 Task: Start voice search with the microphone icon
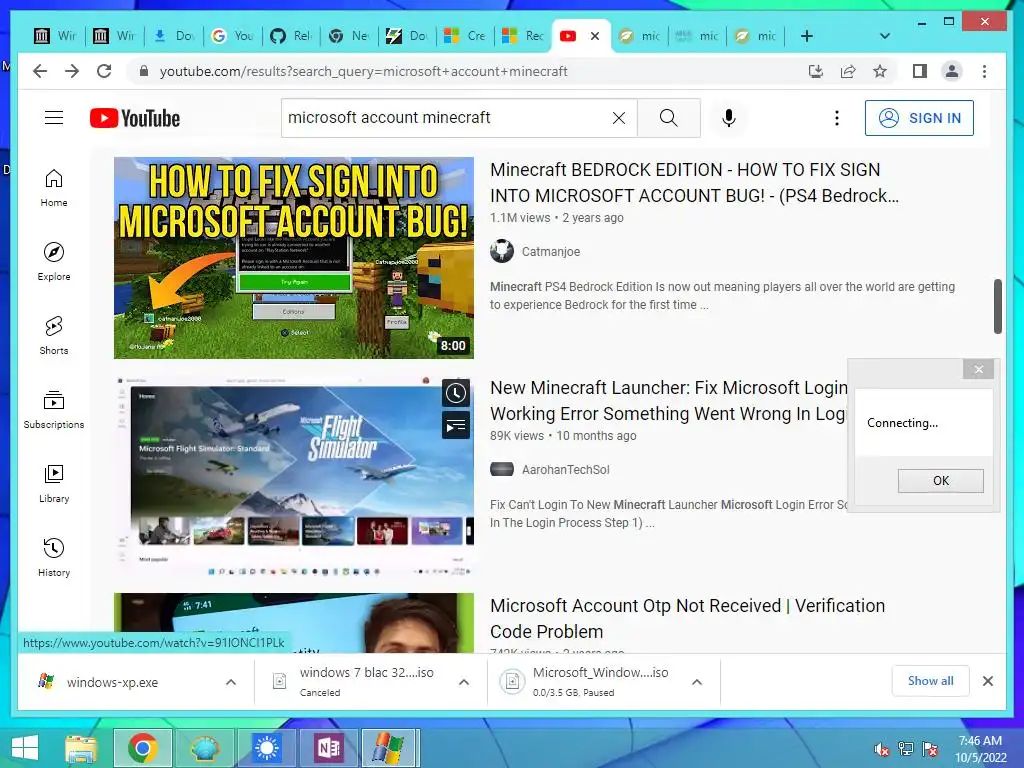729,118
